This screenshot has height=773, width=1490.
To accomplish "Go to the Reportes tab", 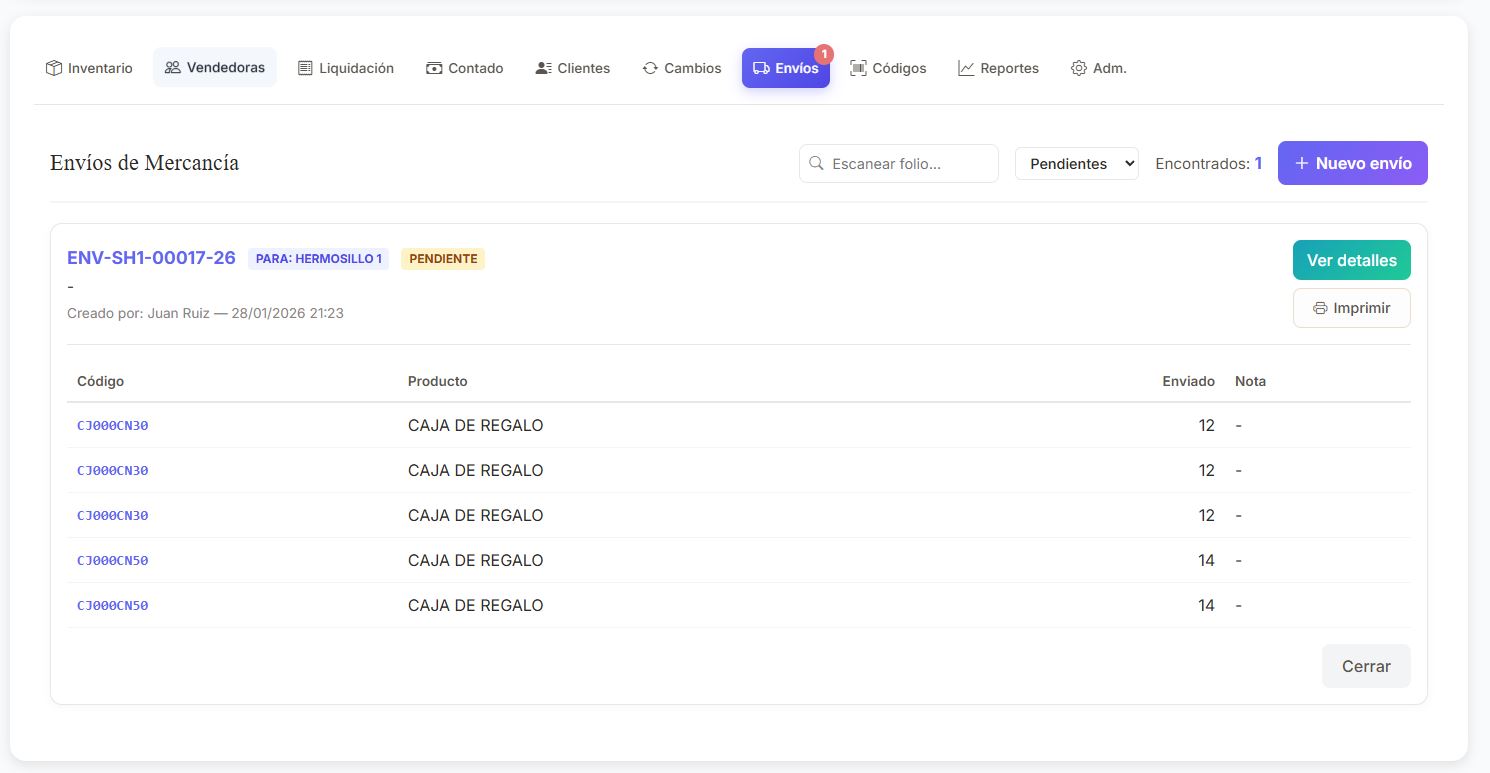I will pyautogui.click(x=998, y=68).
